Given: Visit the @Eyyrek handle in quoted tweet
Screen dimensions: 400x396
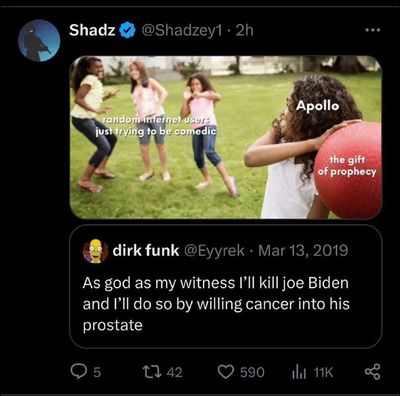Looking at the screenshot, I should [214, 251].
